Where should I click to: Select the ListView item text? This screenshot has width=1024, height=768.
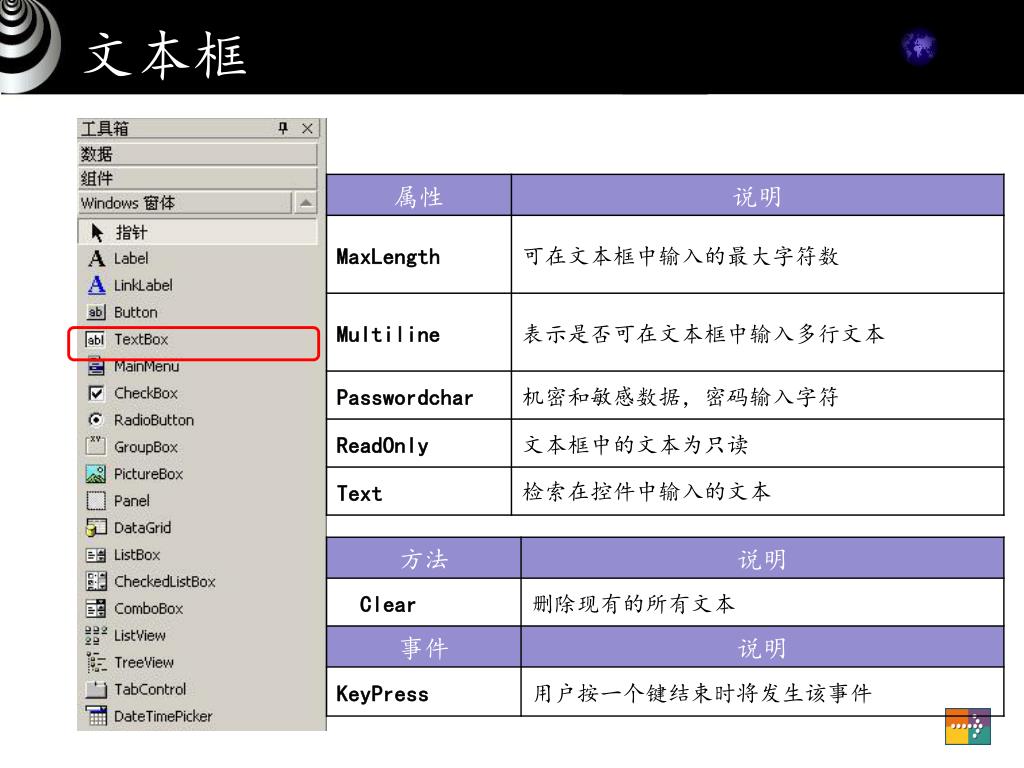coord(140,635)
